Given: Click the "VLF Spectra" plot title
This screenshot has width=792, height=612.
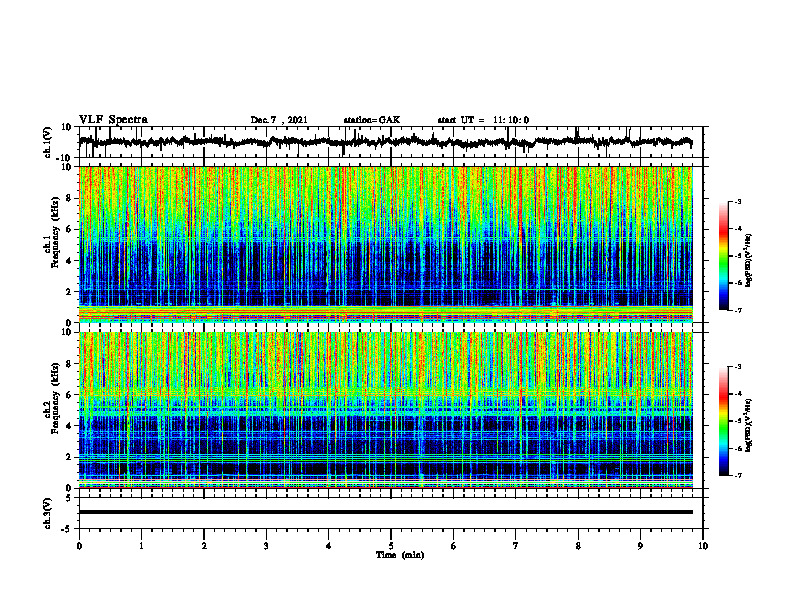Looking at the screenshot, I should pyautogui.click(x=113, y=120).
